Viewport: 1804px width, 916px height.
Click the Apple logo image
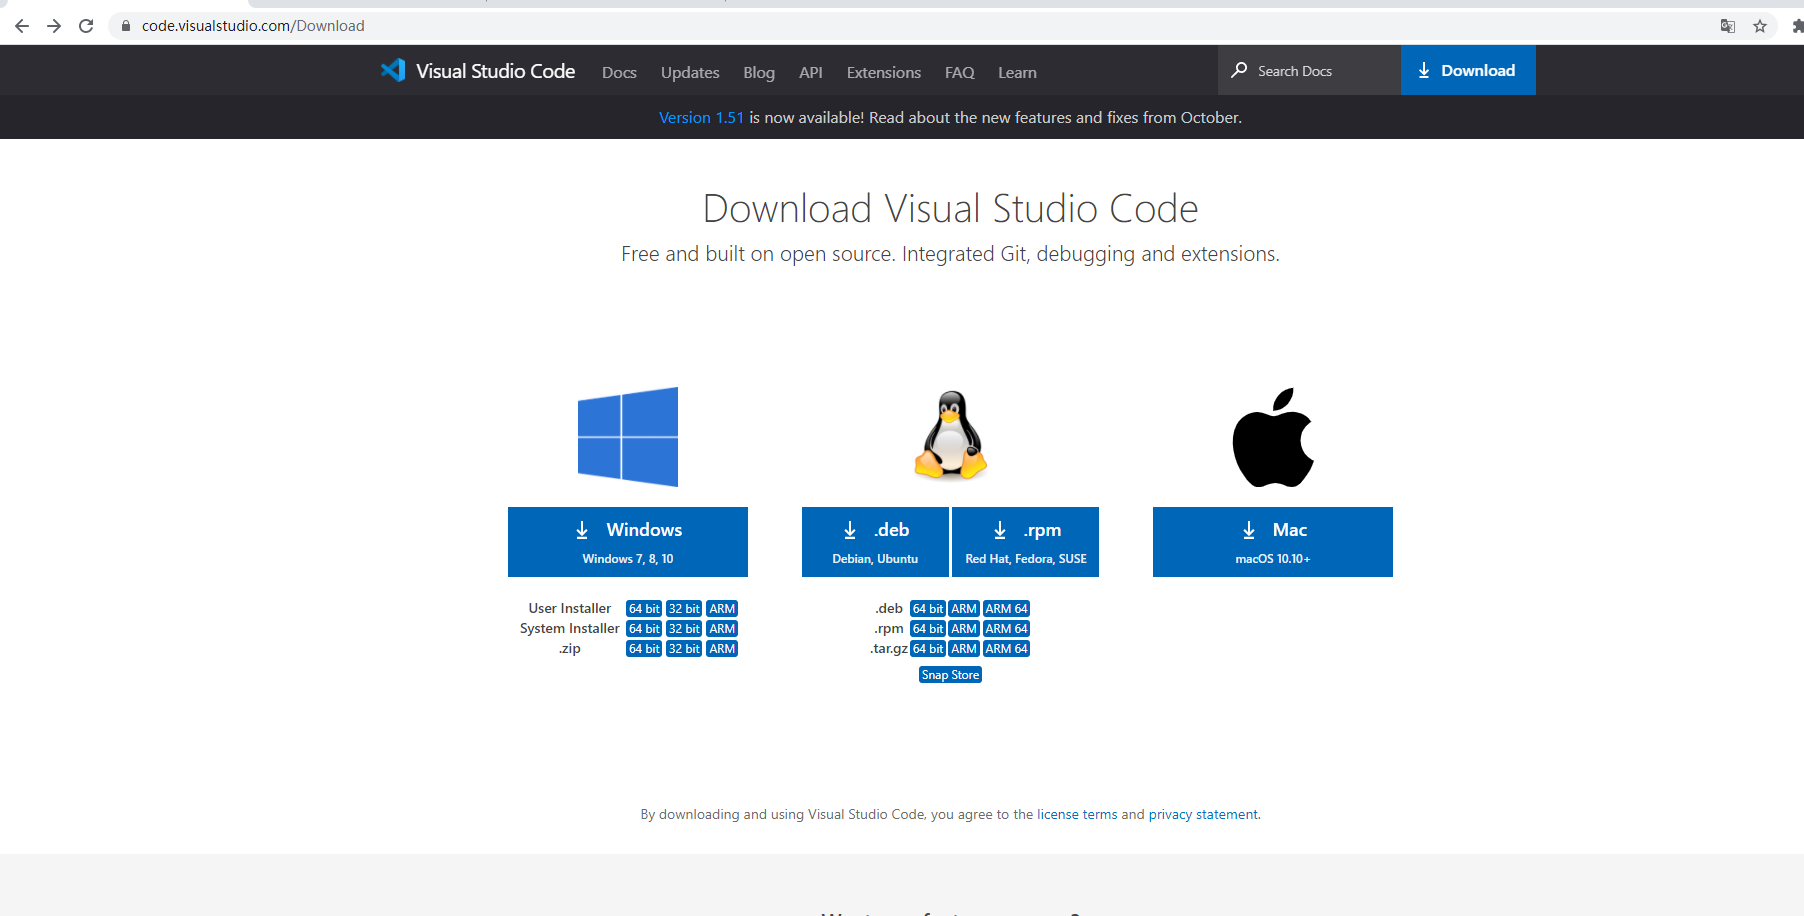tap(1273, 437)
